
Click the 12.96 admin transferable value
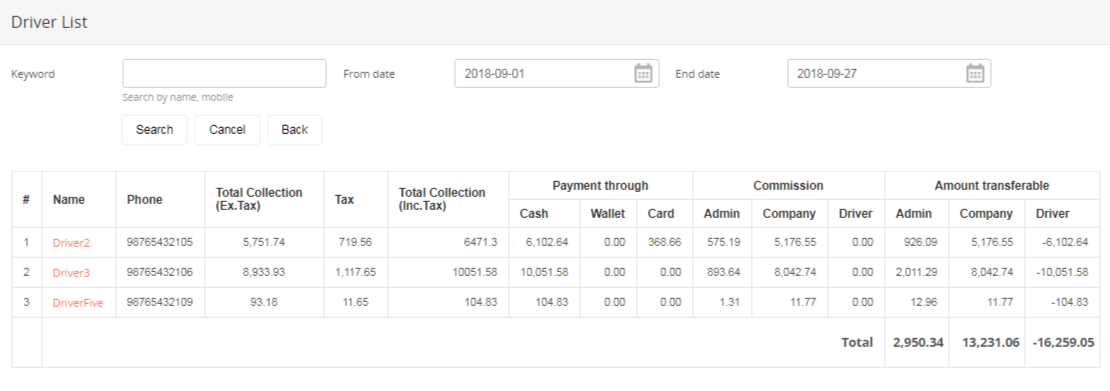click(925, 302)
